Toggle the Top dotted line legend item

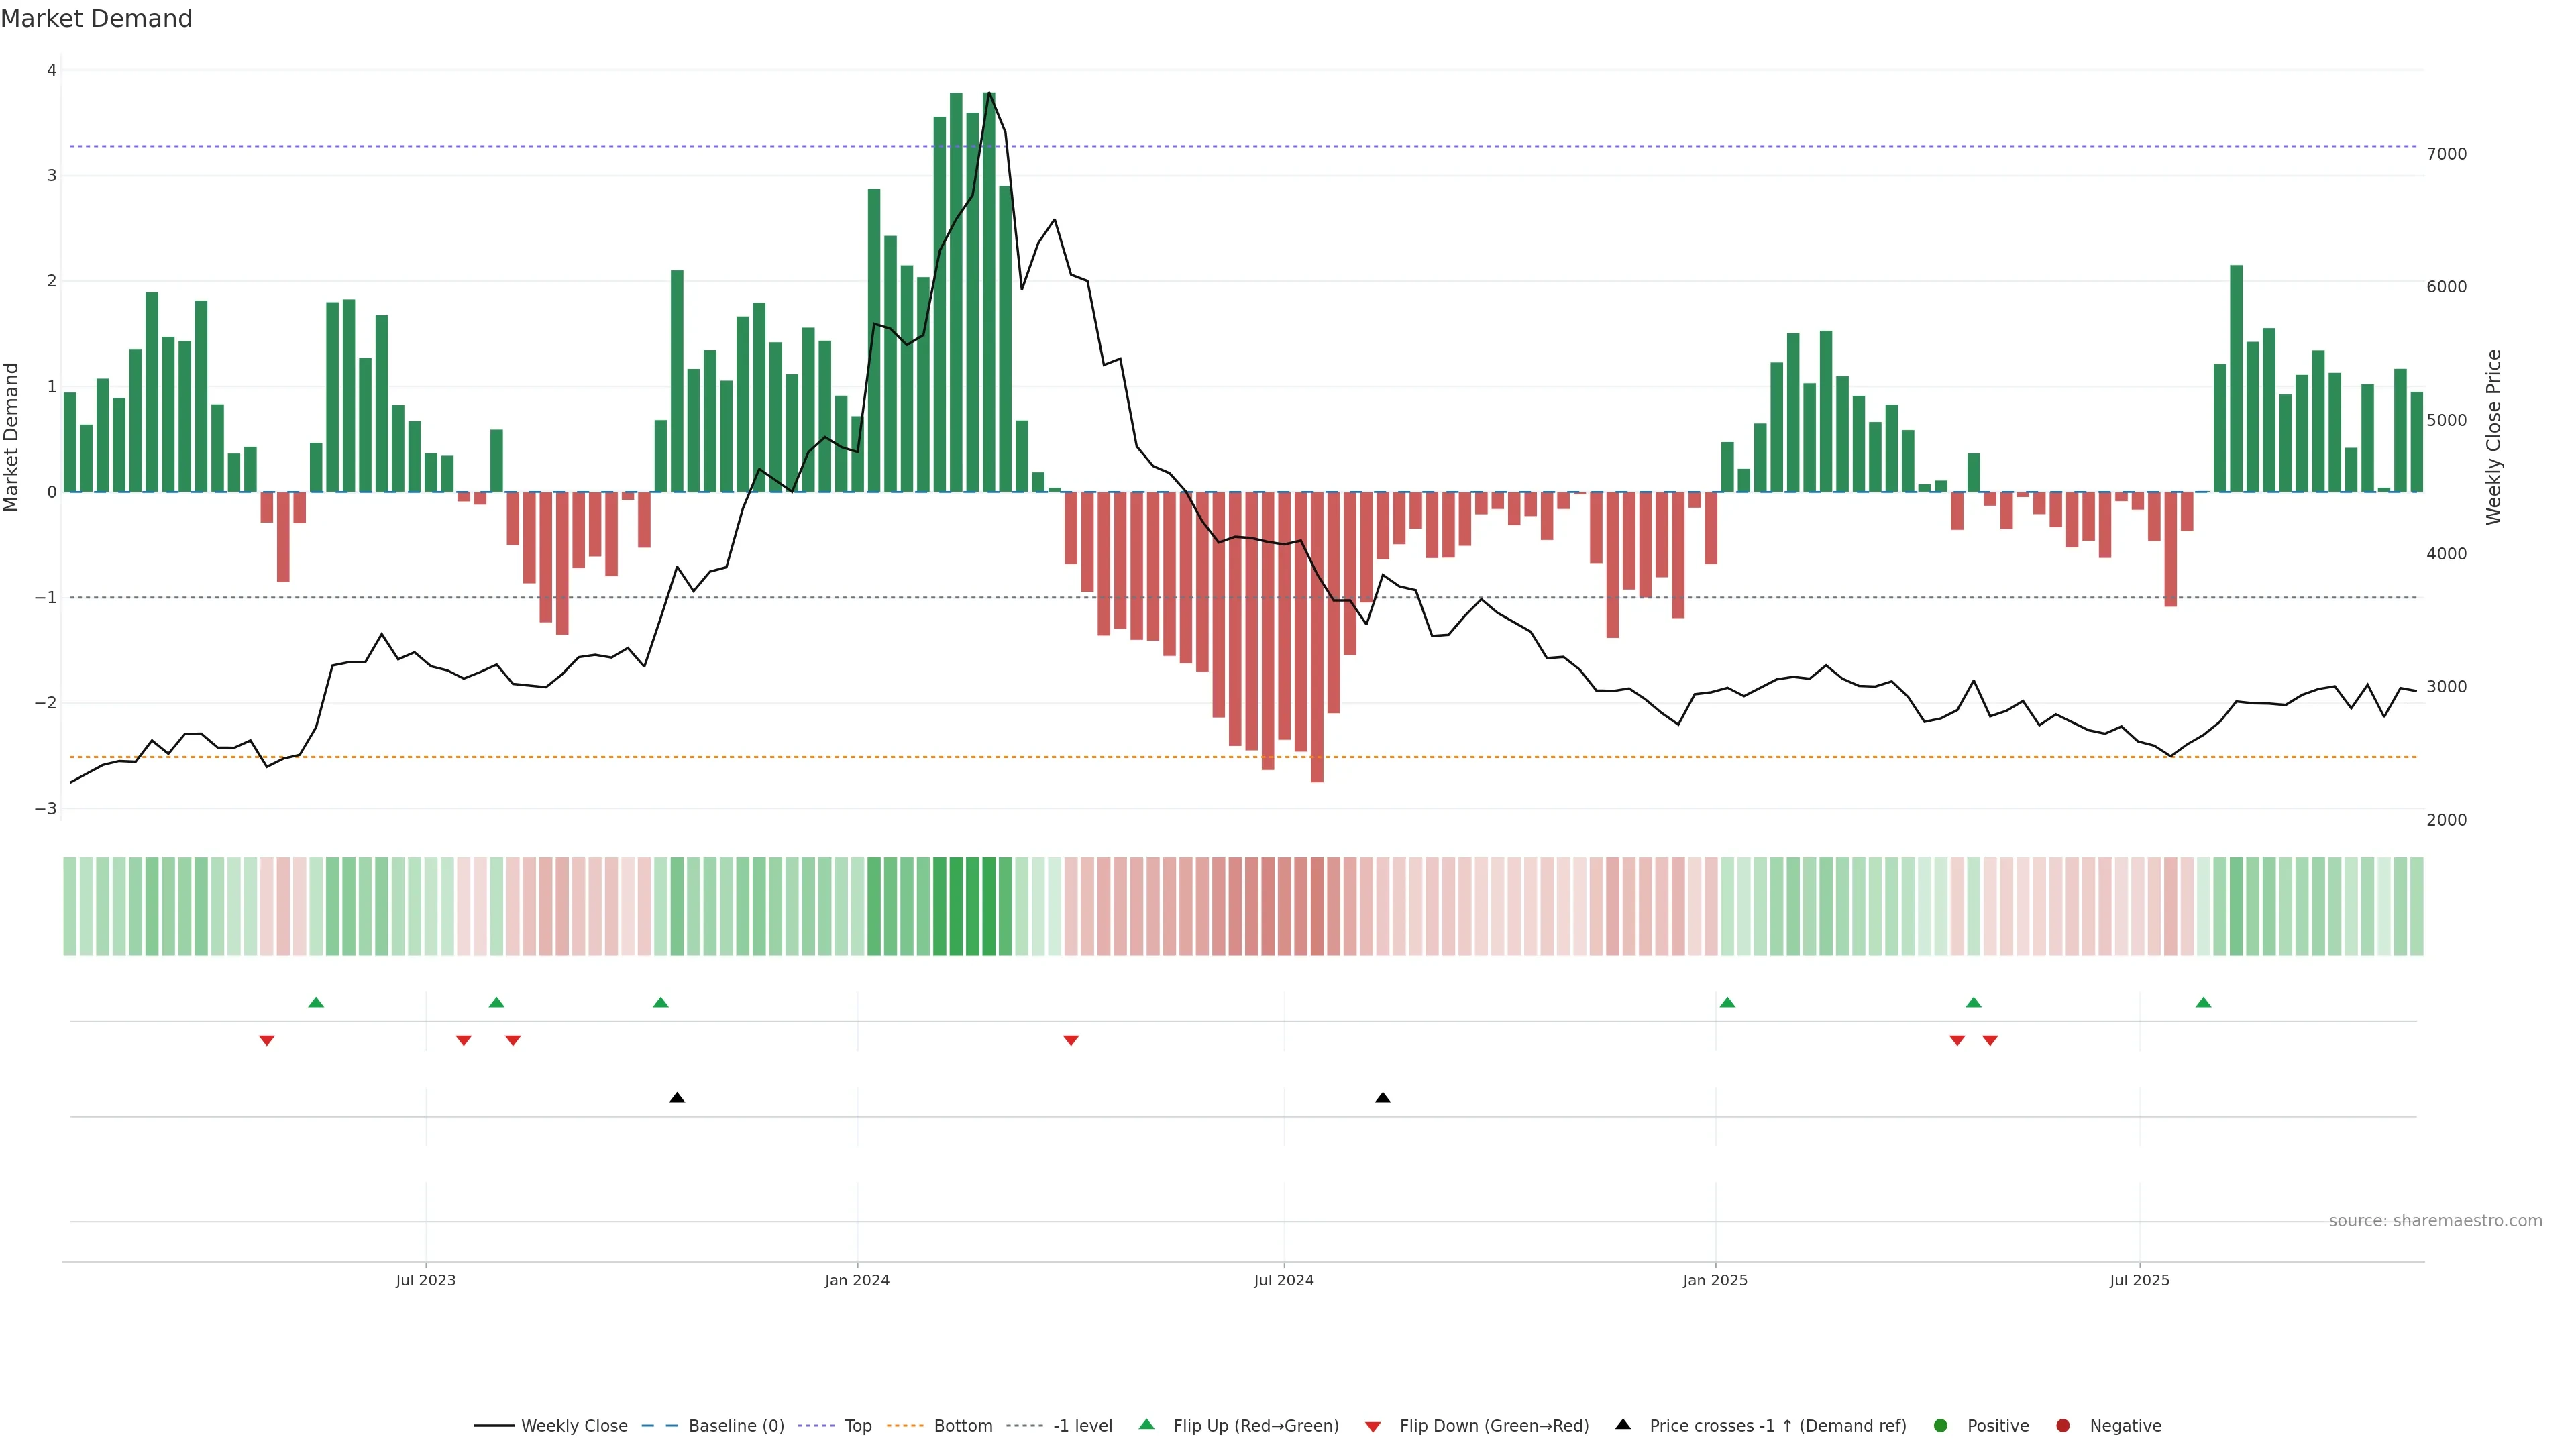tap(857, 1426)
